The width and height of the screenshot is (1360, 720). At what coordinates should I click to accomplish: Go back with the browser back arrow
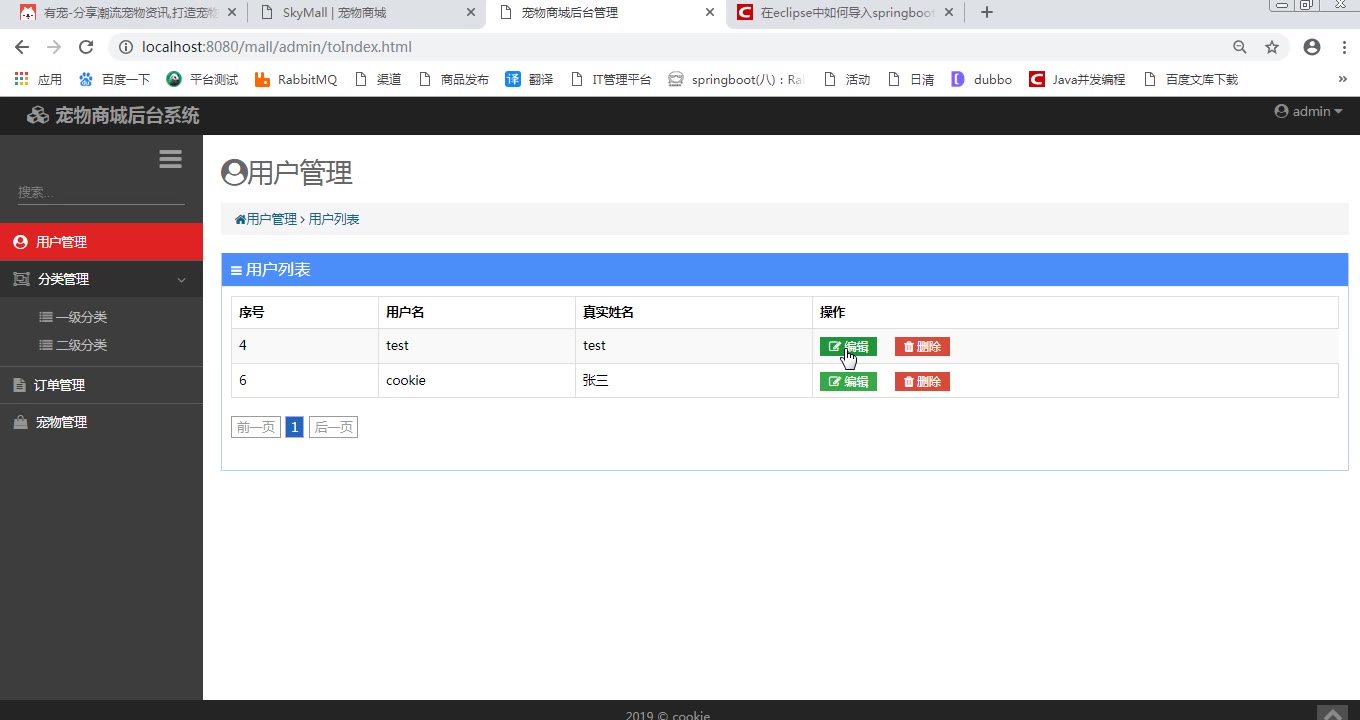(x=22, y=47)
